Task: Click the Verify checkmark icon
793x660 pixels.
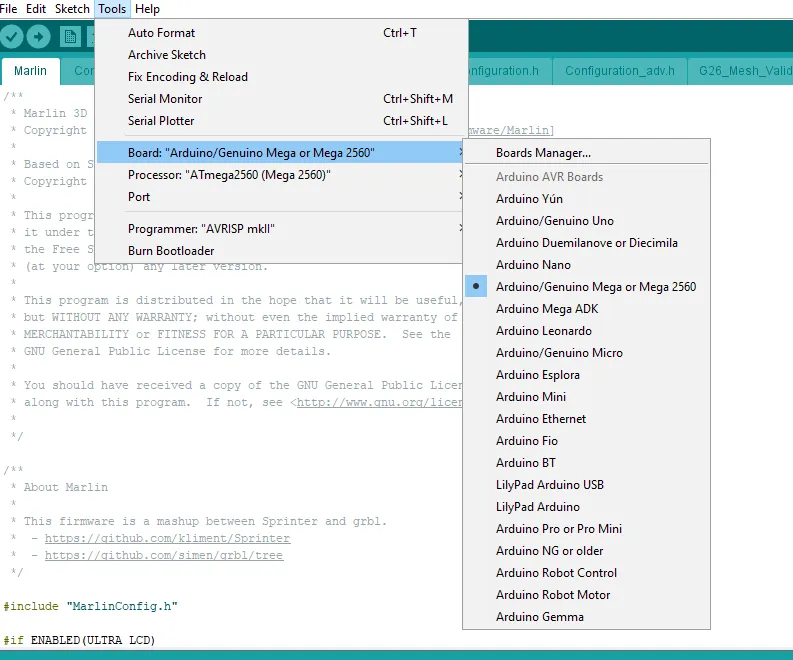Action: (x=12, y=37)
